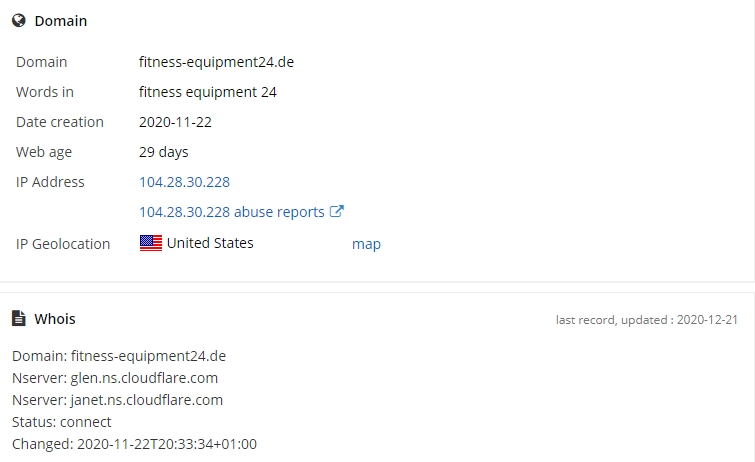
Task: Click the 2020-11-22 creation date value
Action: pos(175,122)
